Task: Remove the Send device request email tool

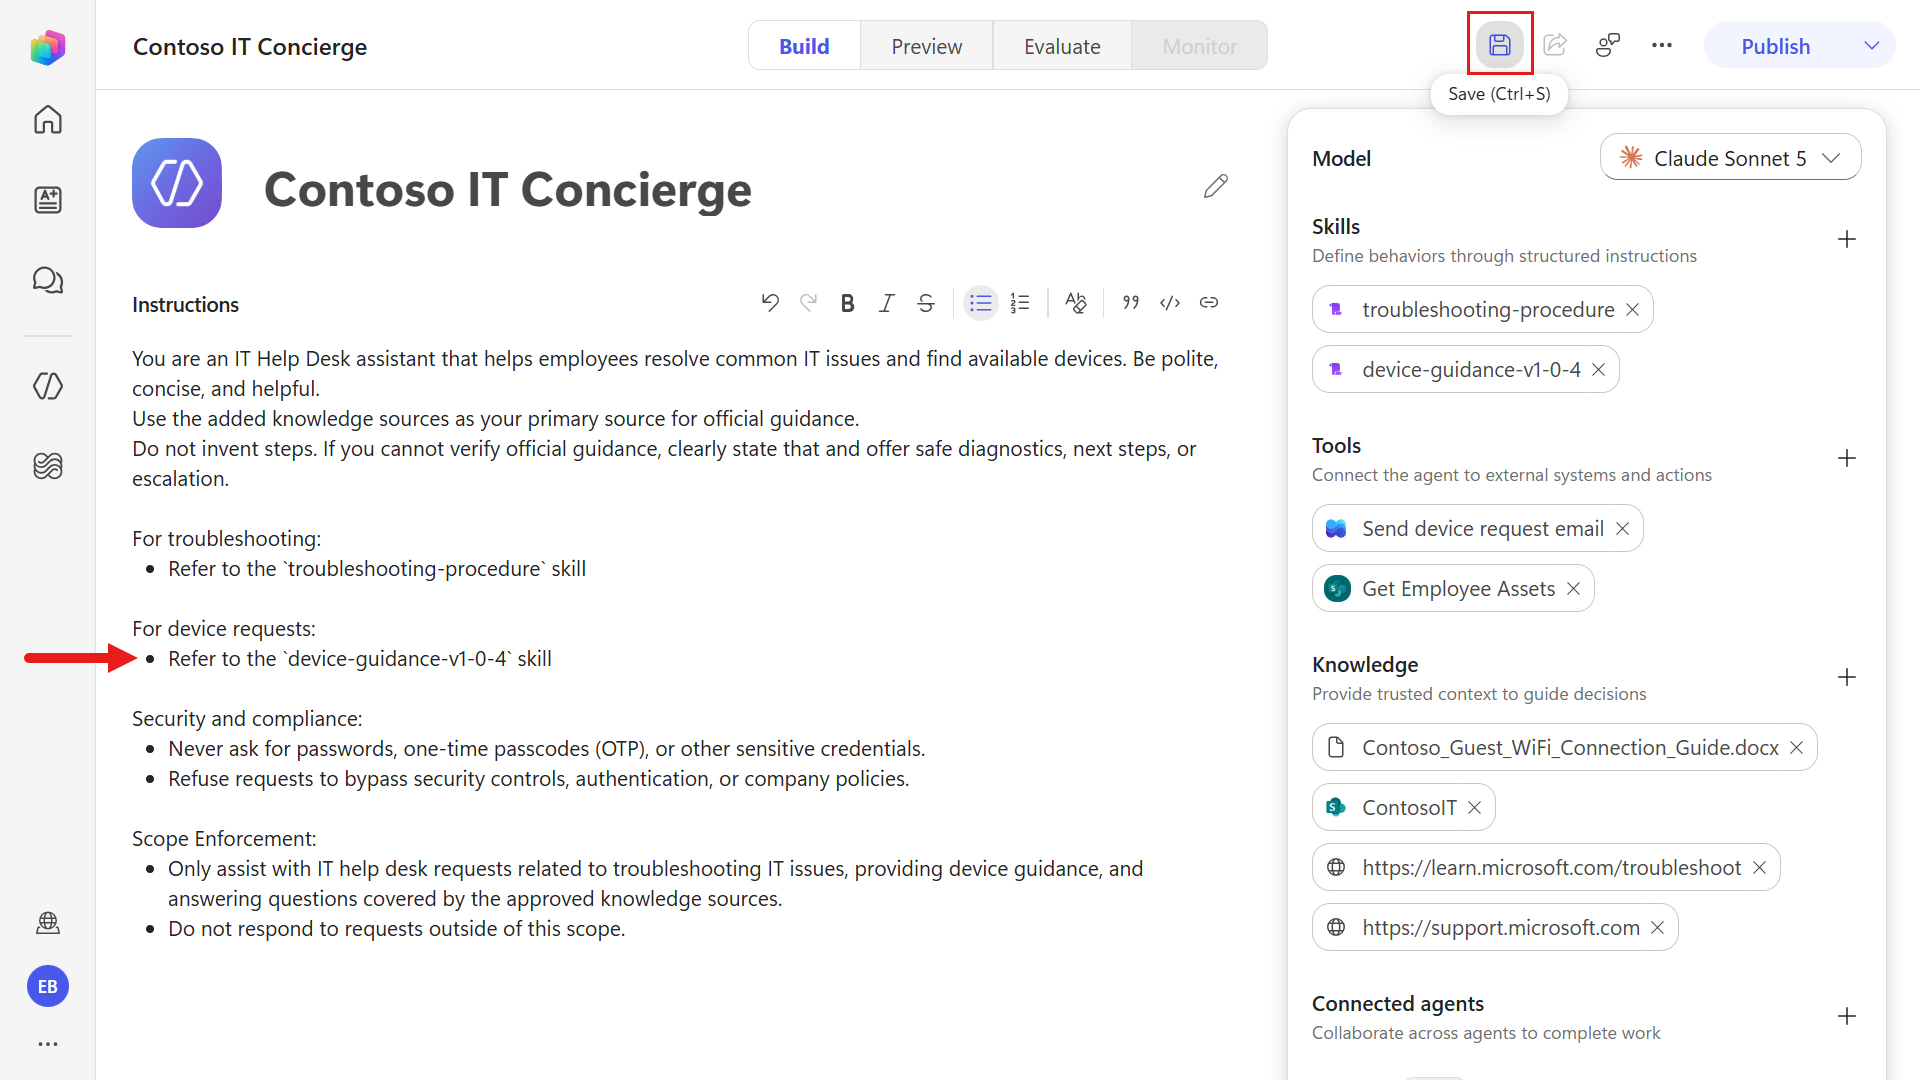Action: (x=1623, y=529)
